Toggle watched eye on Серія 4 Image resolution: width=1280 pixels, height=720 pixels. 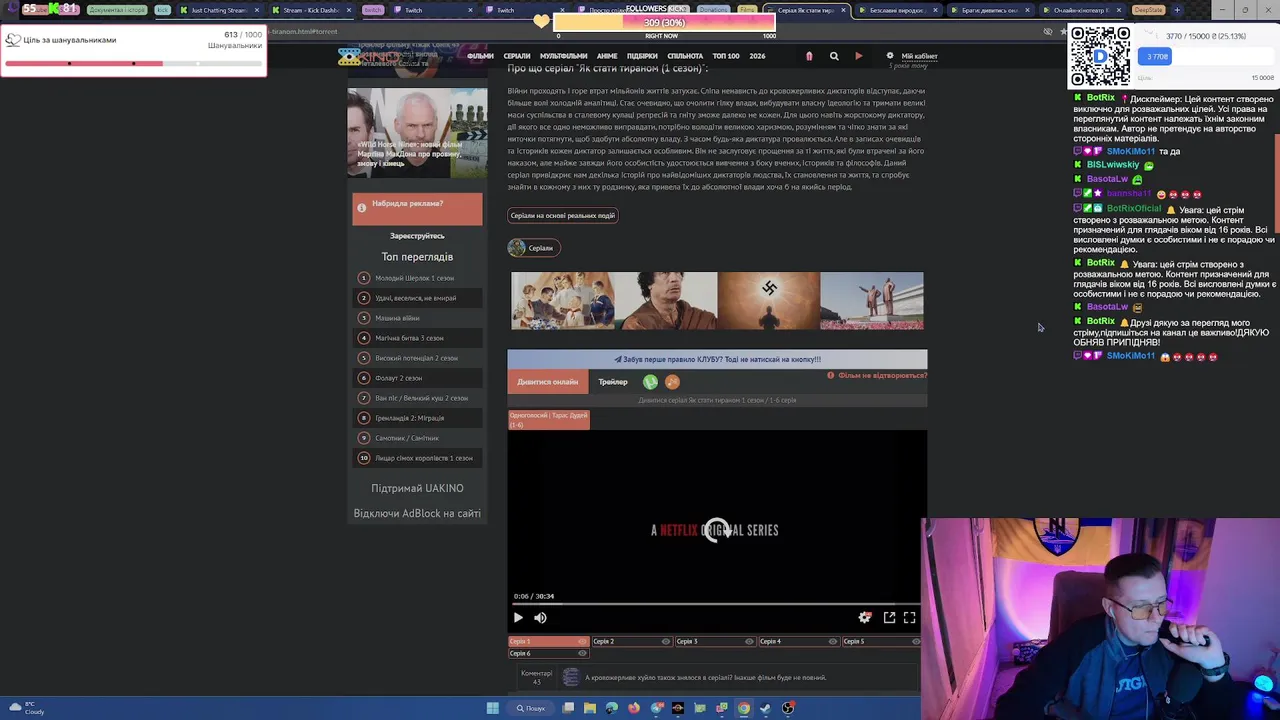[832, 642]
